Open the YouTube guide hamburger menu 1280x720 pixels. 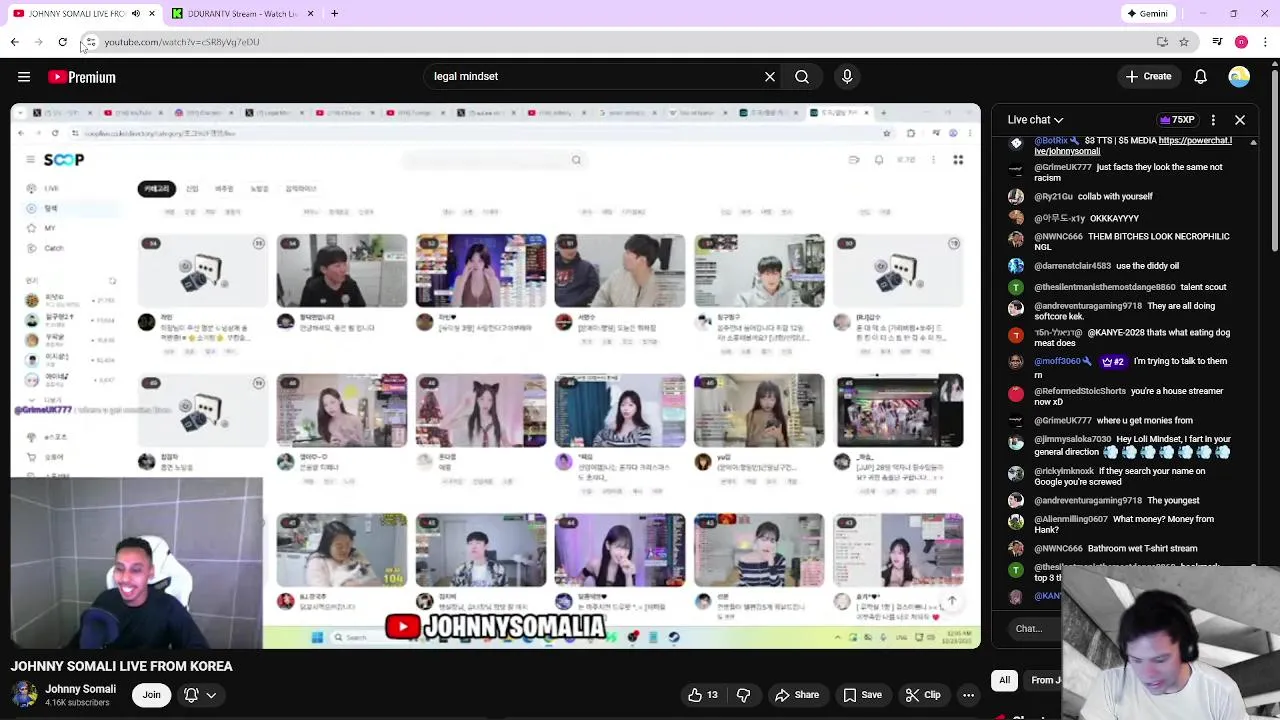point(24,77)
